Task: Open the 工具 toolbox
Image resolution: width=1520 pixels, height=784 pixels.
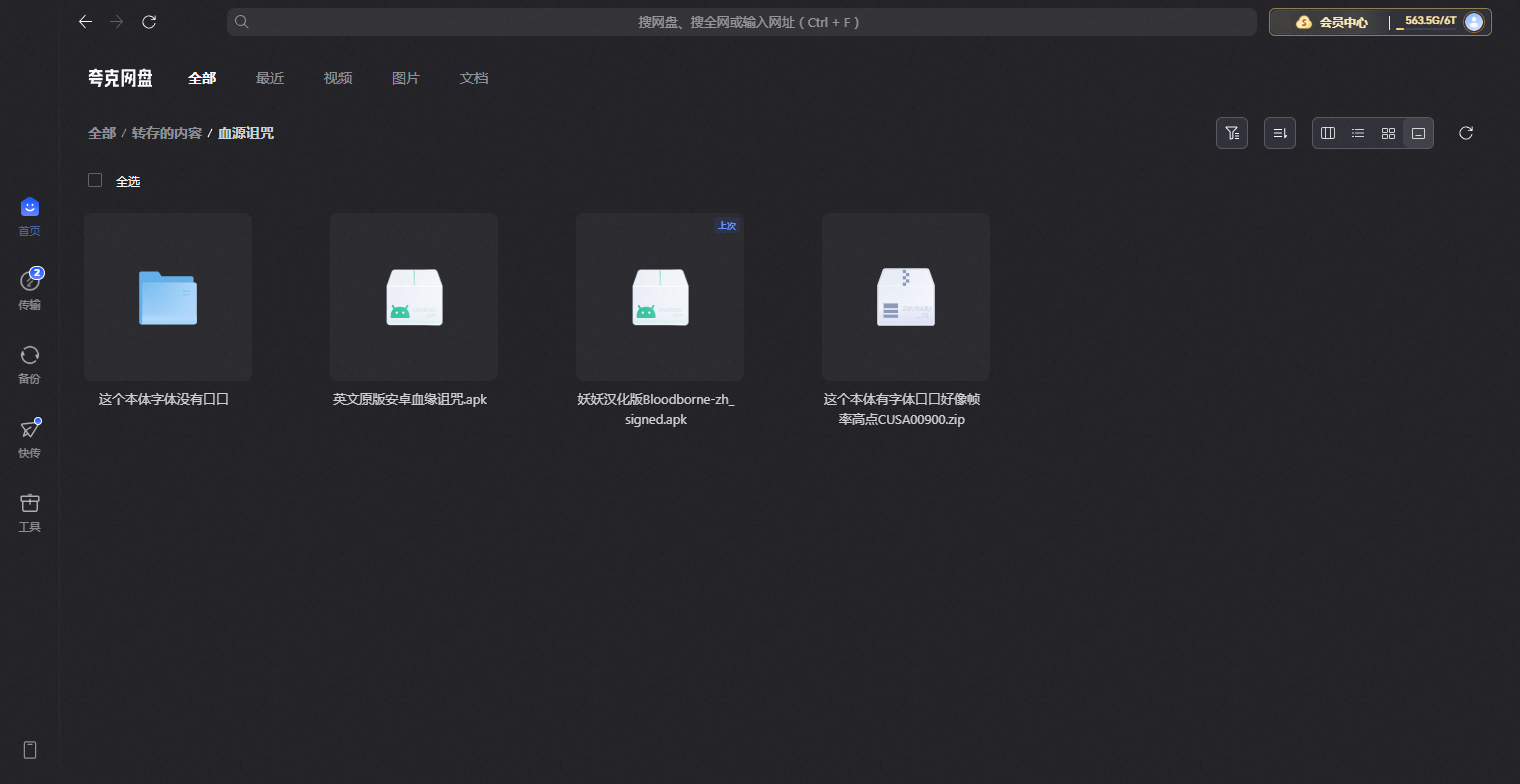Action: [x=30, y=513]
